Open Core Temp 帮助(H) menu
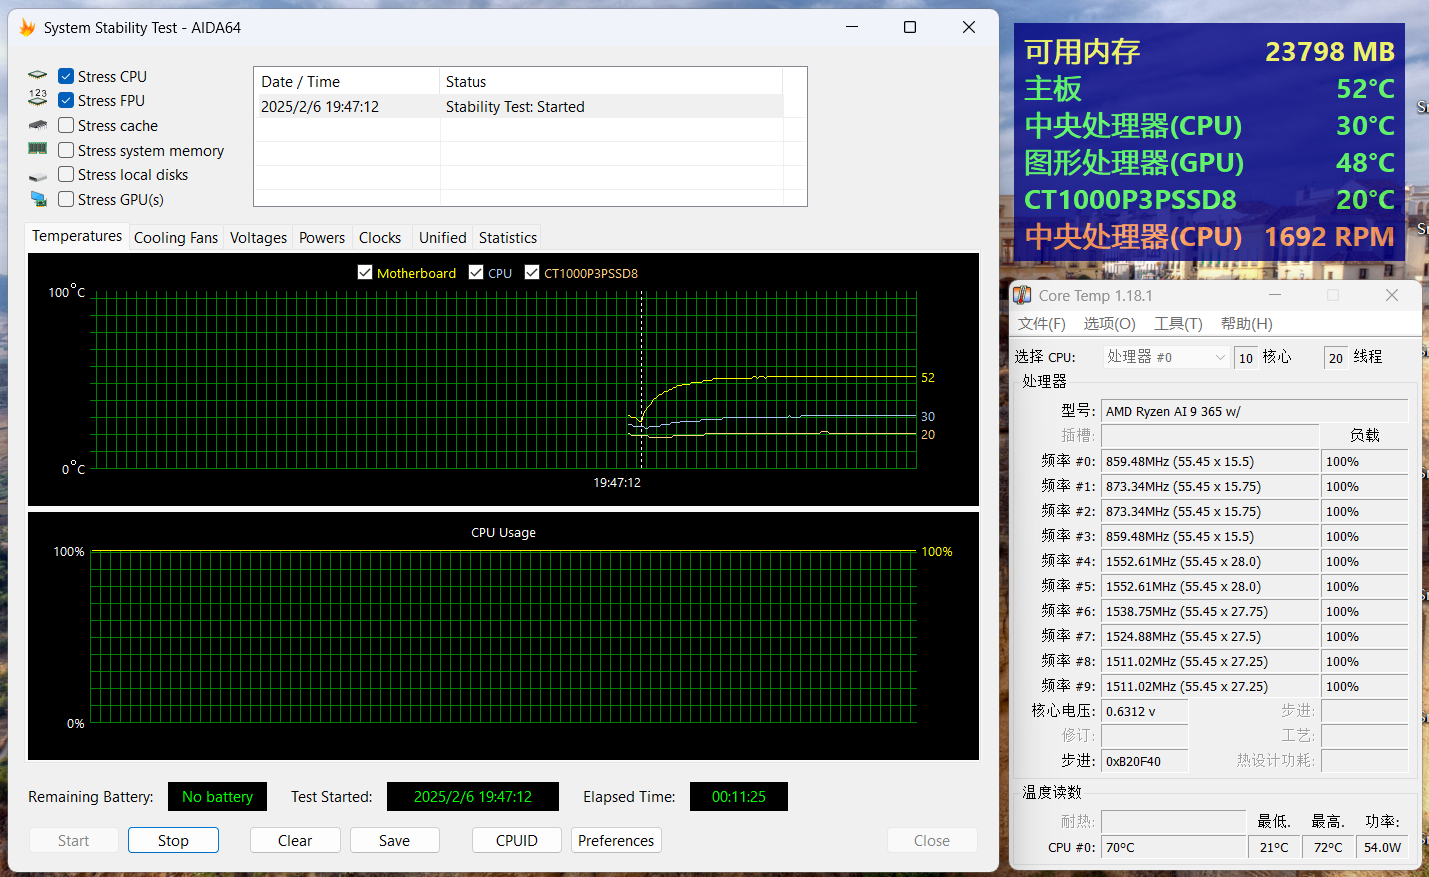1429x877 pixels. 1247,324
